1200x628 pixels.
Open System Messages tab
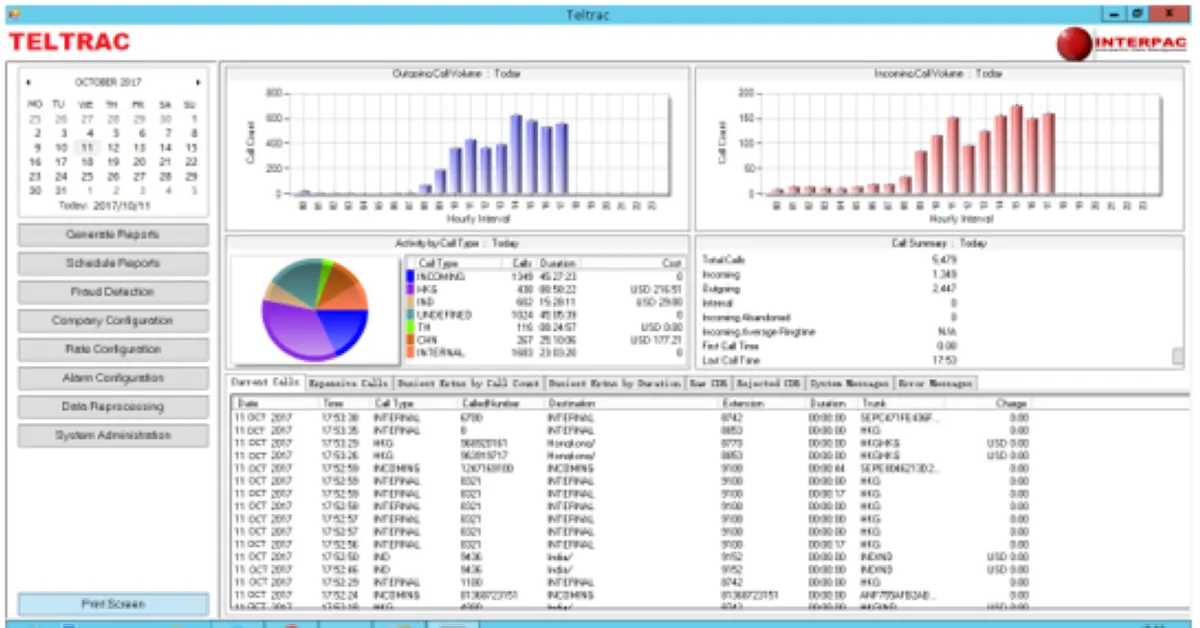tap(849, 383)
